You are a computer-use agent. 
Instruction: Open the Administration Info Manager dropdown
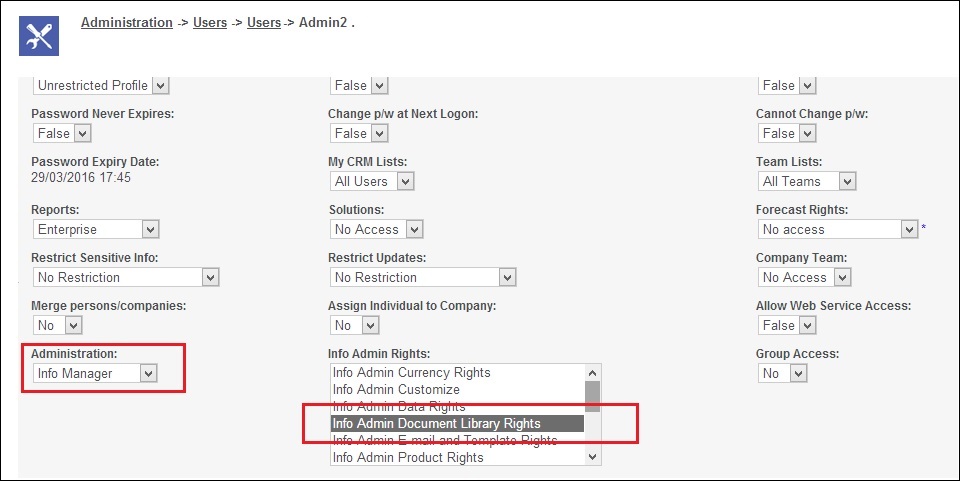95,373
